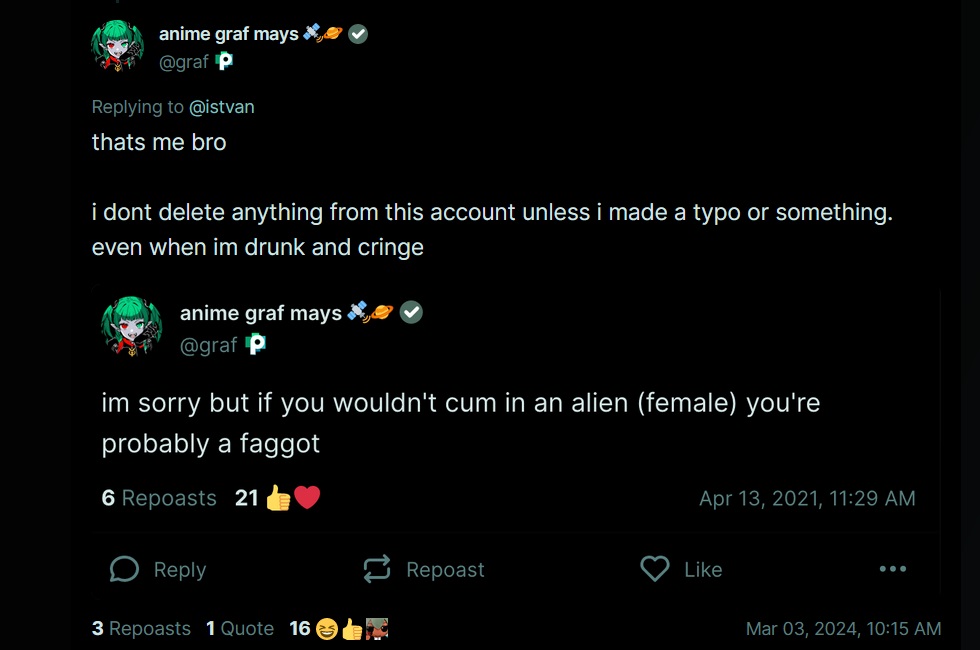Open the "1 Quote" link
Viewport: 980px width, 650px height.
[240, 628]
